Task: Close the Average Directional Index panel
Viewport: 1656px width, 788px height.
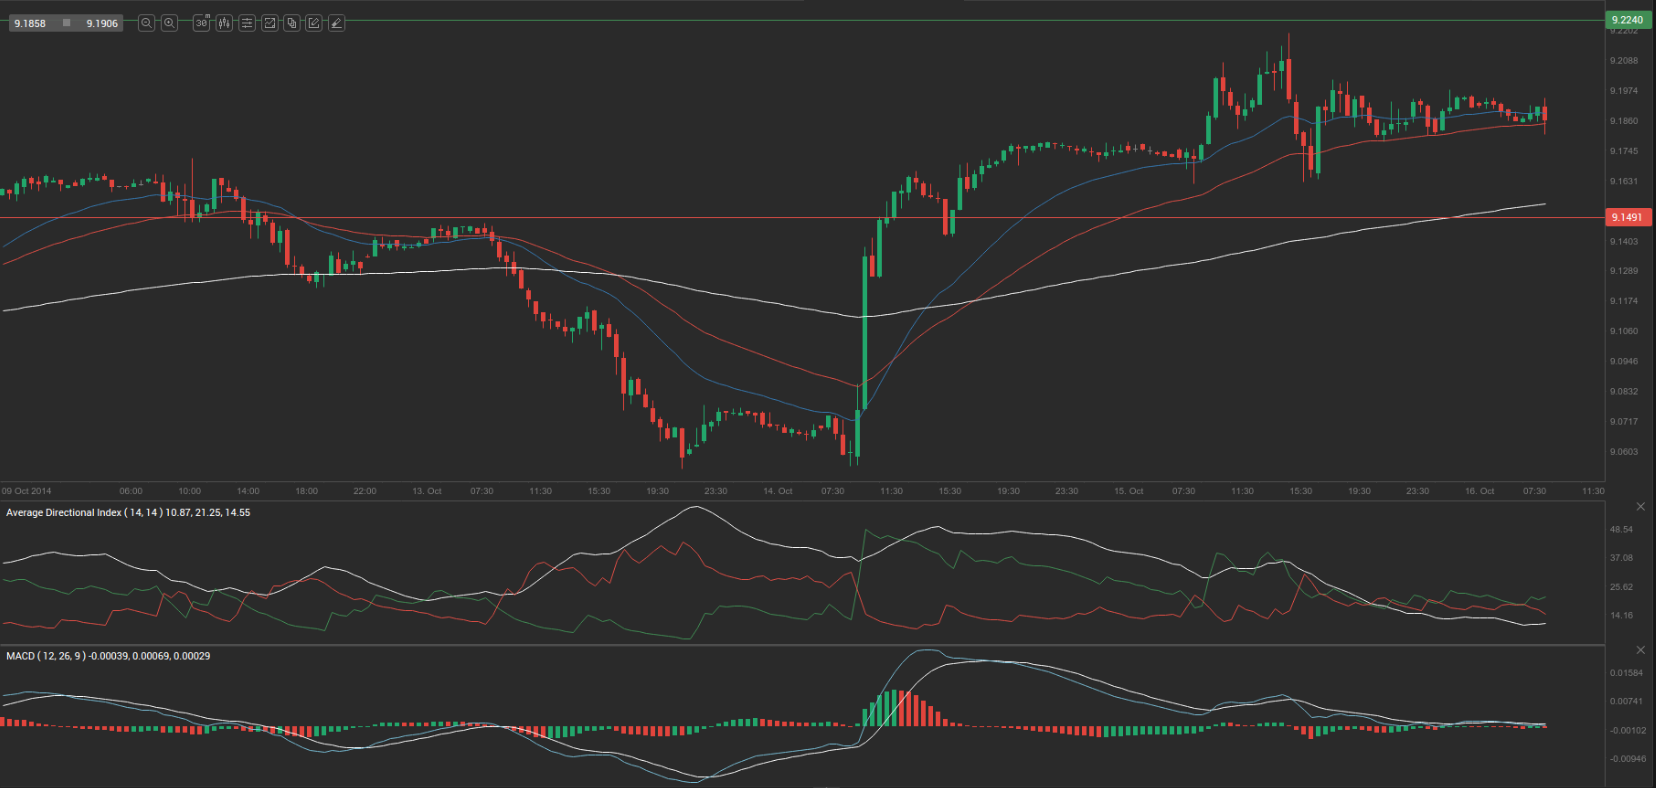Action: coord(1640,507)
